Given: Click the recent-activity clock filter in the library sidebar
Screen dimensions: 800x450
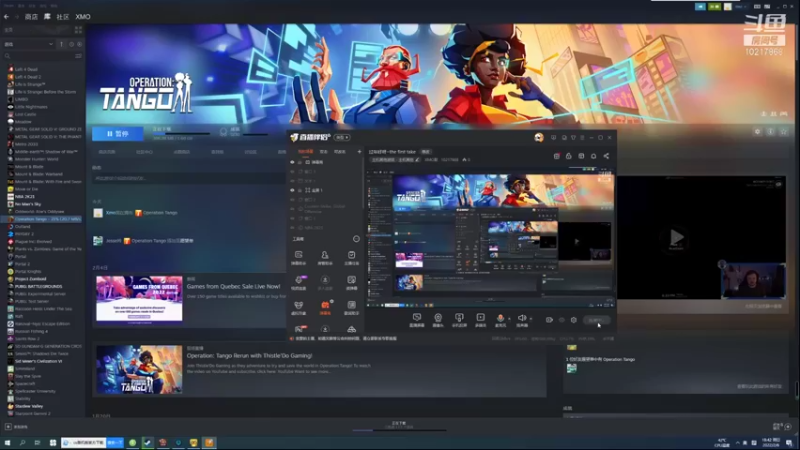Looking at the screenshot, I should [71, 44].
